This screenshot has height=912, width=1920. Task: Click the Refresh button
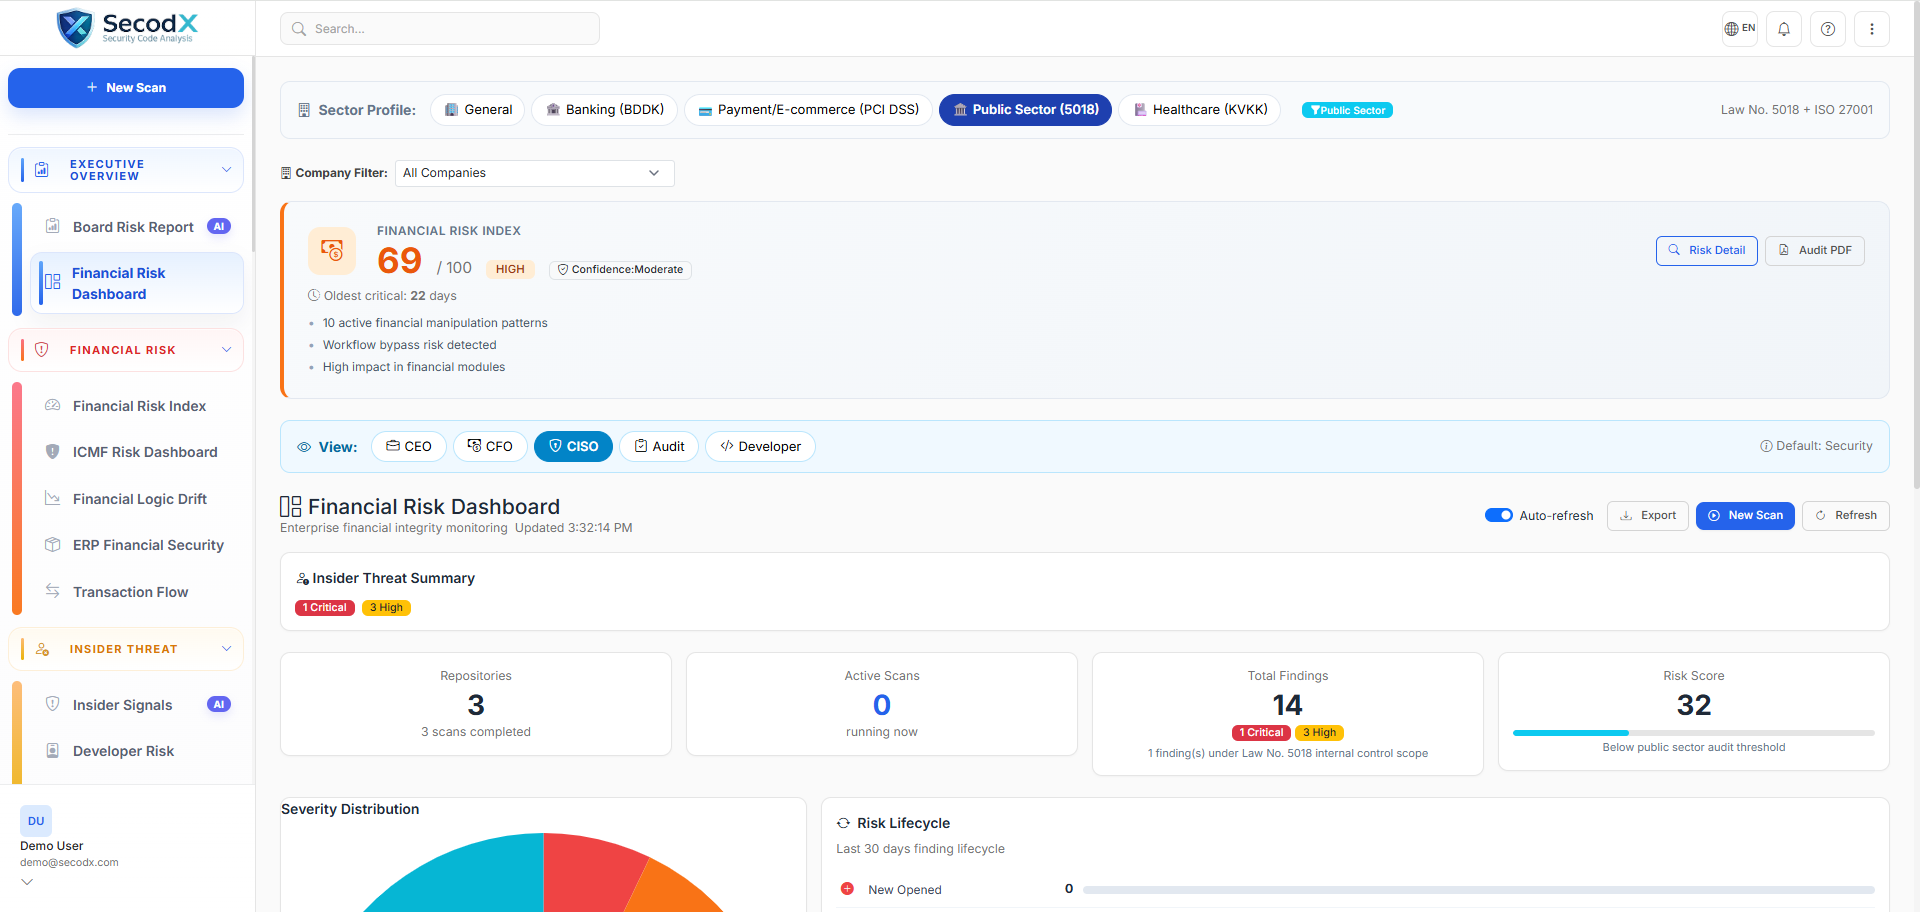coord(1846,516)
